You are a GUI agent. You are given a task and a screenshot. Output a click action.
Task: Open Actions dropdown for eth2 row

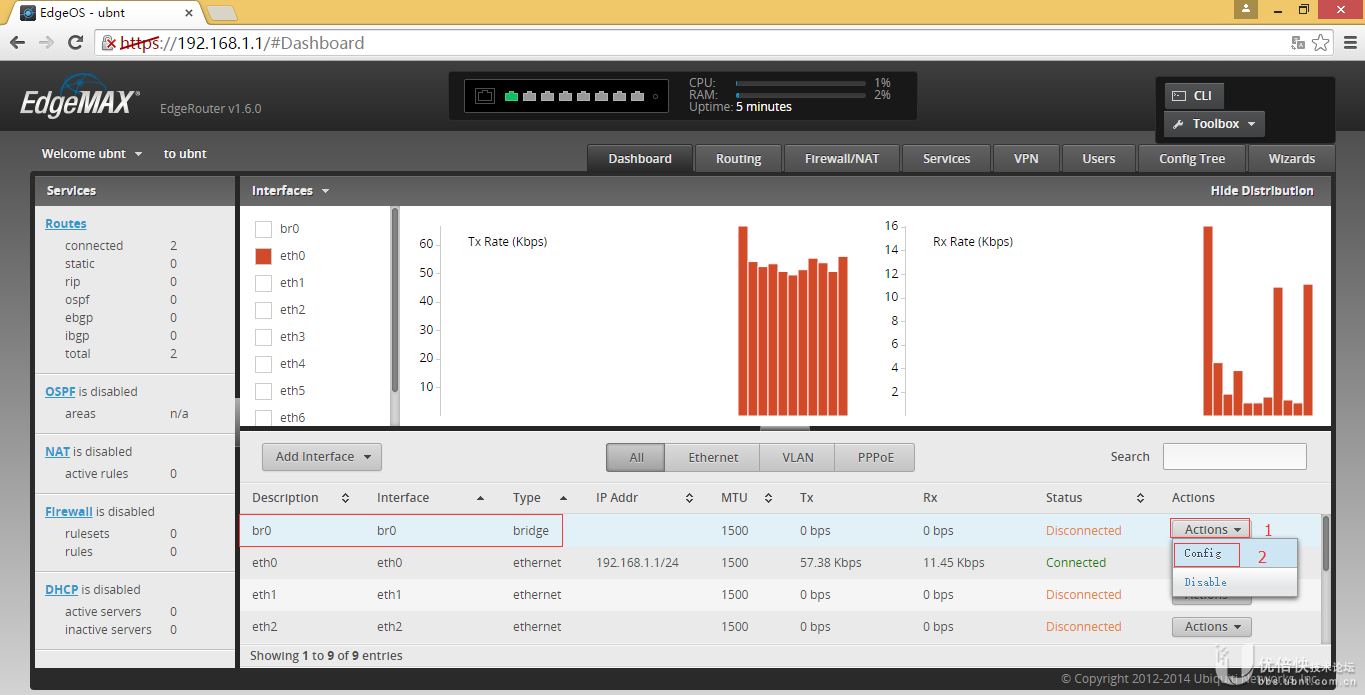tap(1211, 627)
